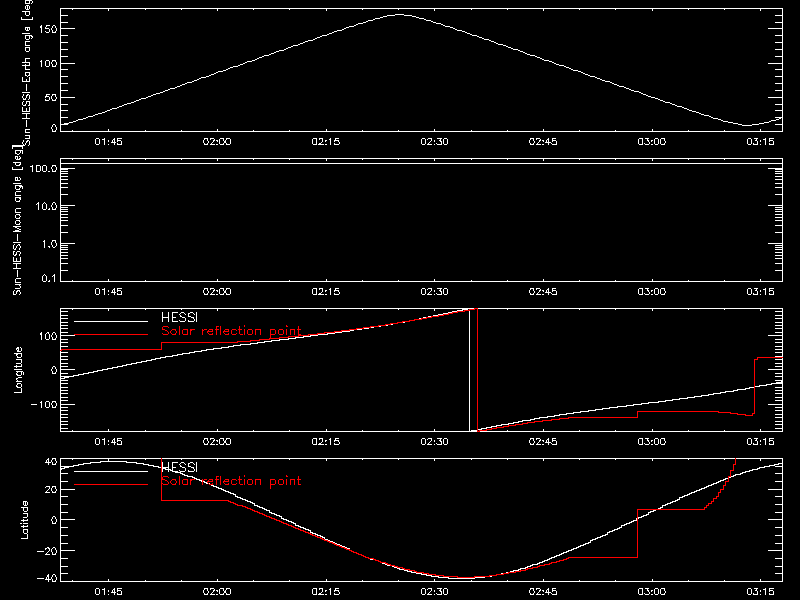
Task: Click 01:45 time label under the Moon angle plot
Action: tap(108, 292)
